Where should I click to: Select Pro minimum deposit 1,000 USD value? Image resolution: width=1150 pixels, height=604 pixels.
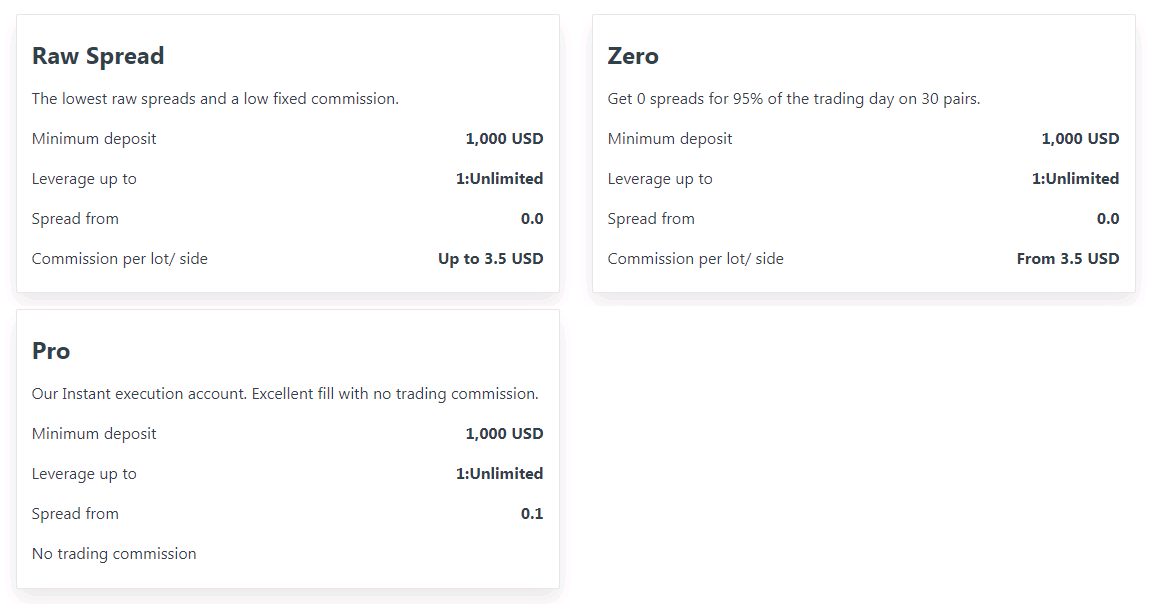pyautogui.click(x=504, y=433)
